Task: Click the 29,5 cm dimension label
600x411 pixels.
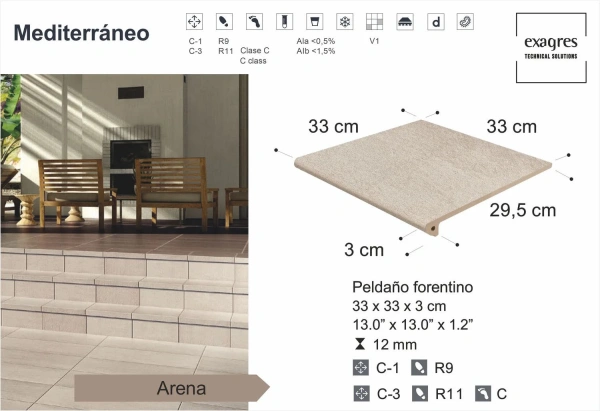Action: pyautogui.click(x=521, y=210)
